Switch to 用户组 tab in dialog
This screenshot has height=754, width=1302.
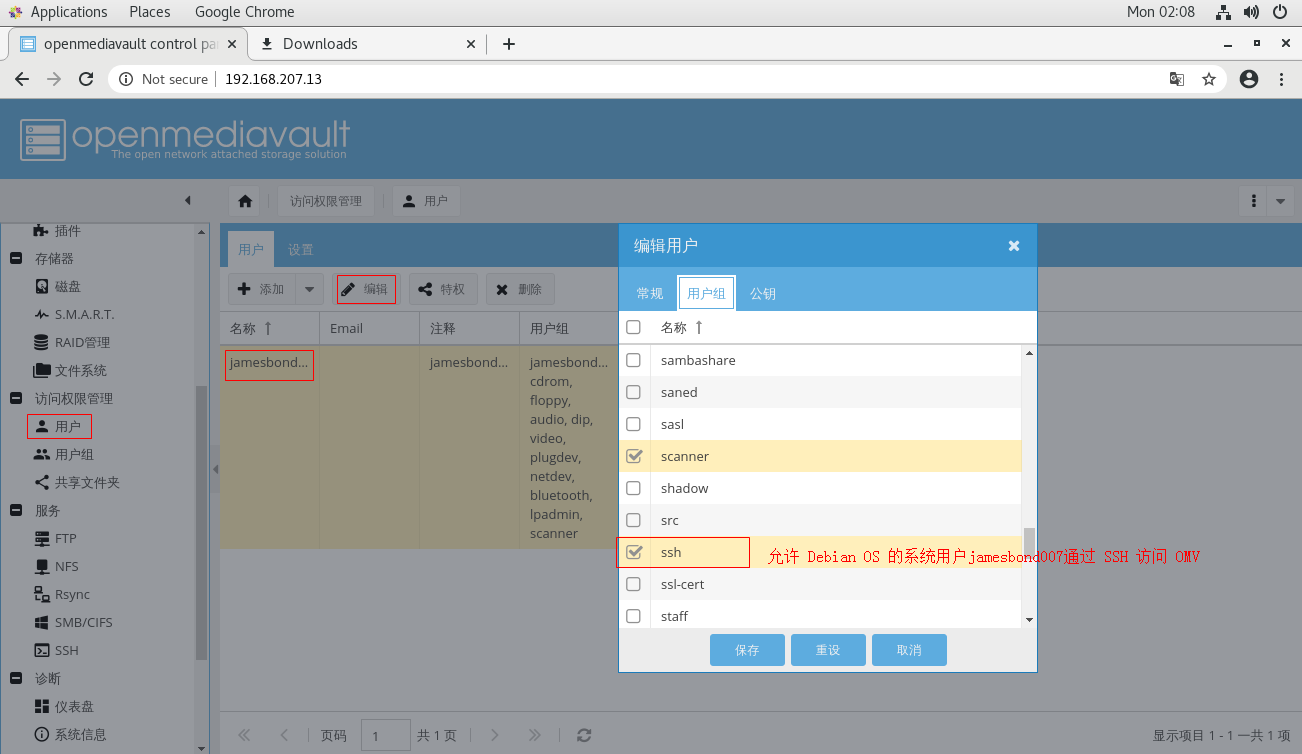click(706, 293)
